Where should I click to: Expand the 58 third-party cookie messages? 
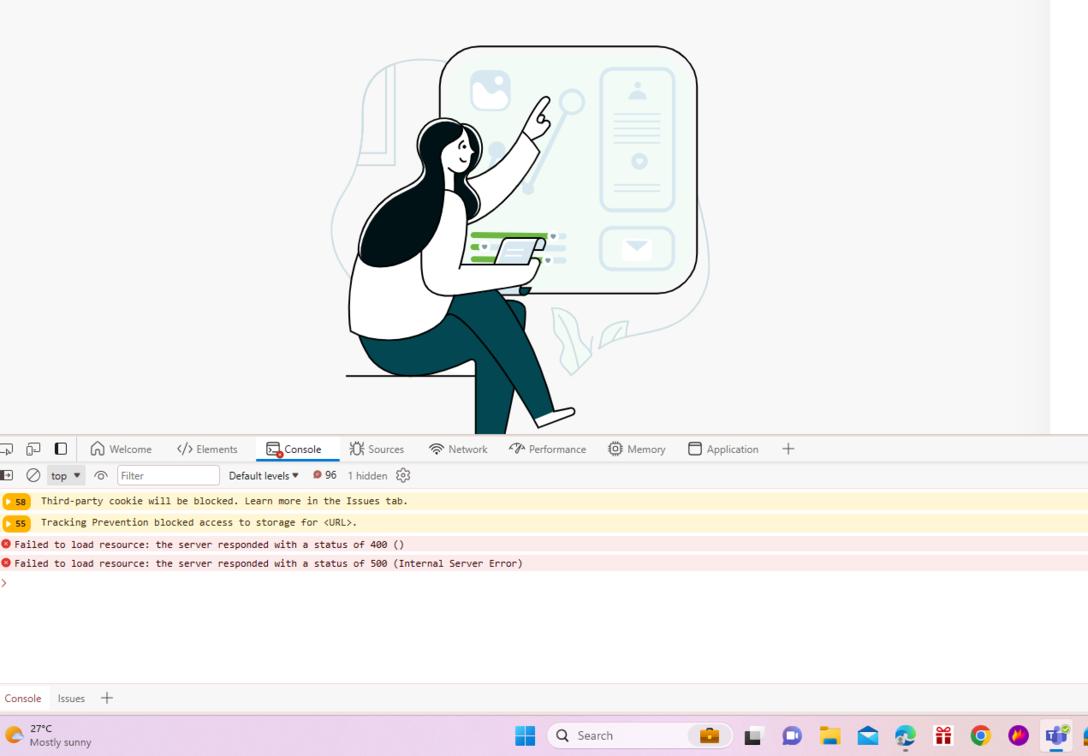pos(16,502)
